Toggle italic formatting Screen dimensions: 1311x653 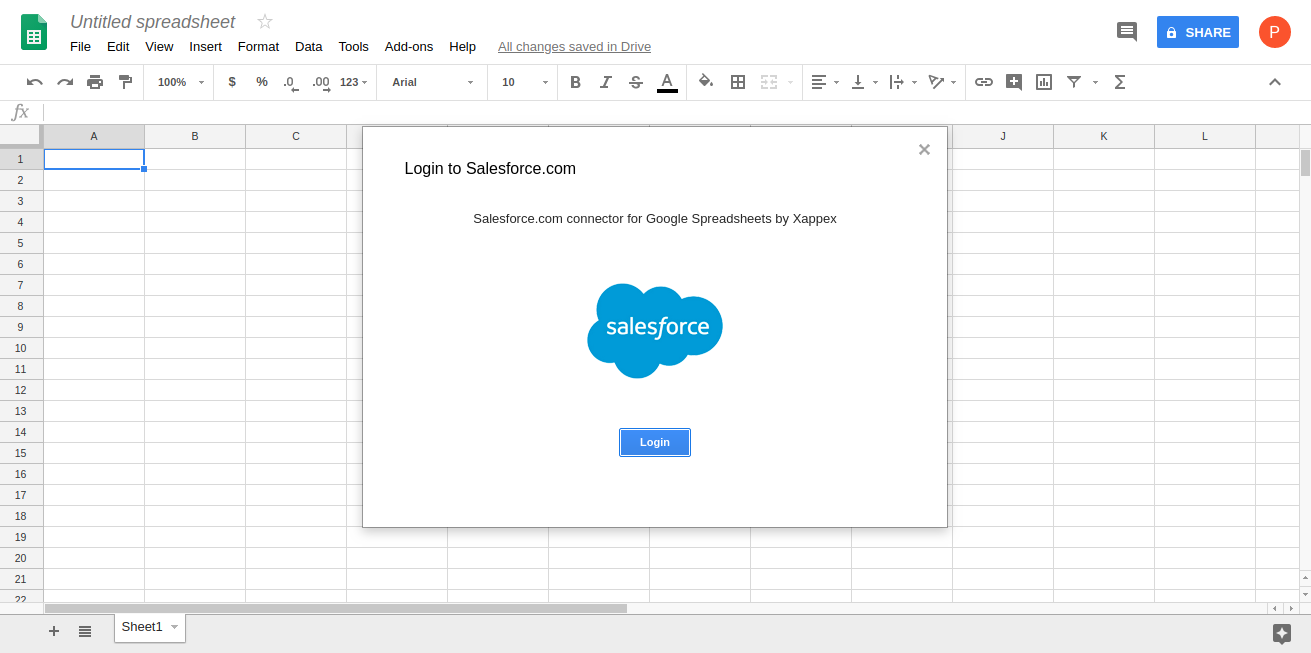[x=605, y=82]
